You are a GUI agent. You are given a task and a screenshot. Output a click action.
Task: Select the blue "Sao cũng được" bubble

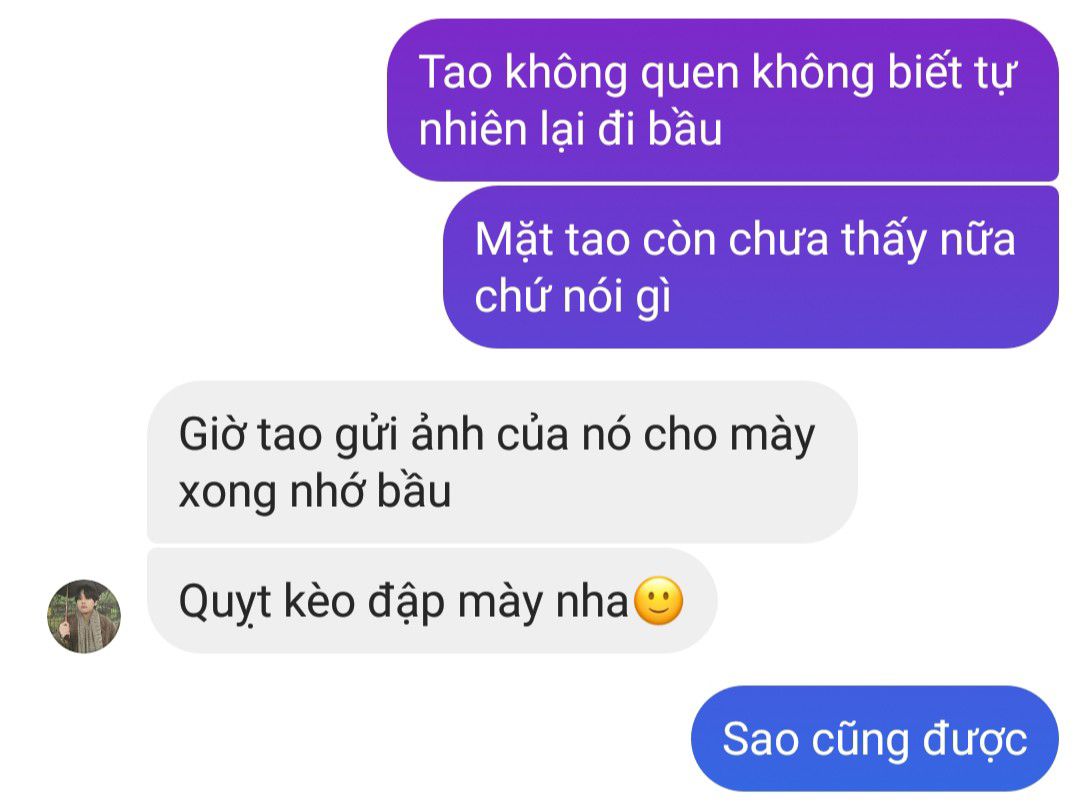click(x=875, y=738)
